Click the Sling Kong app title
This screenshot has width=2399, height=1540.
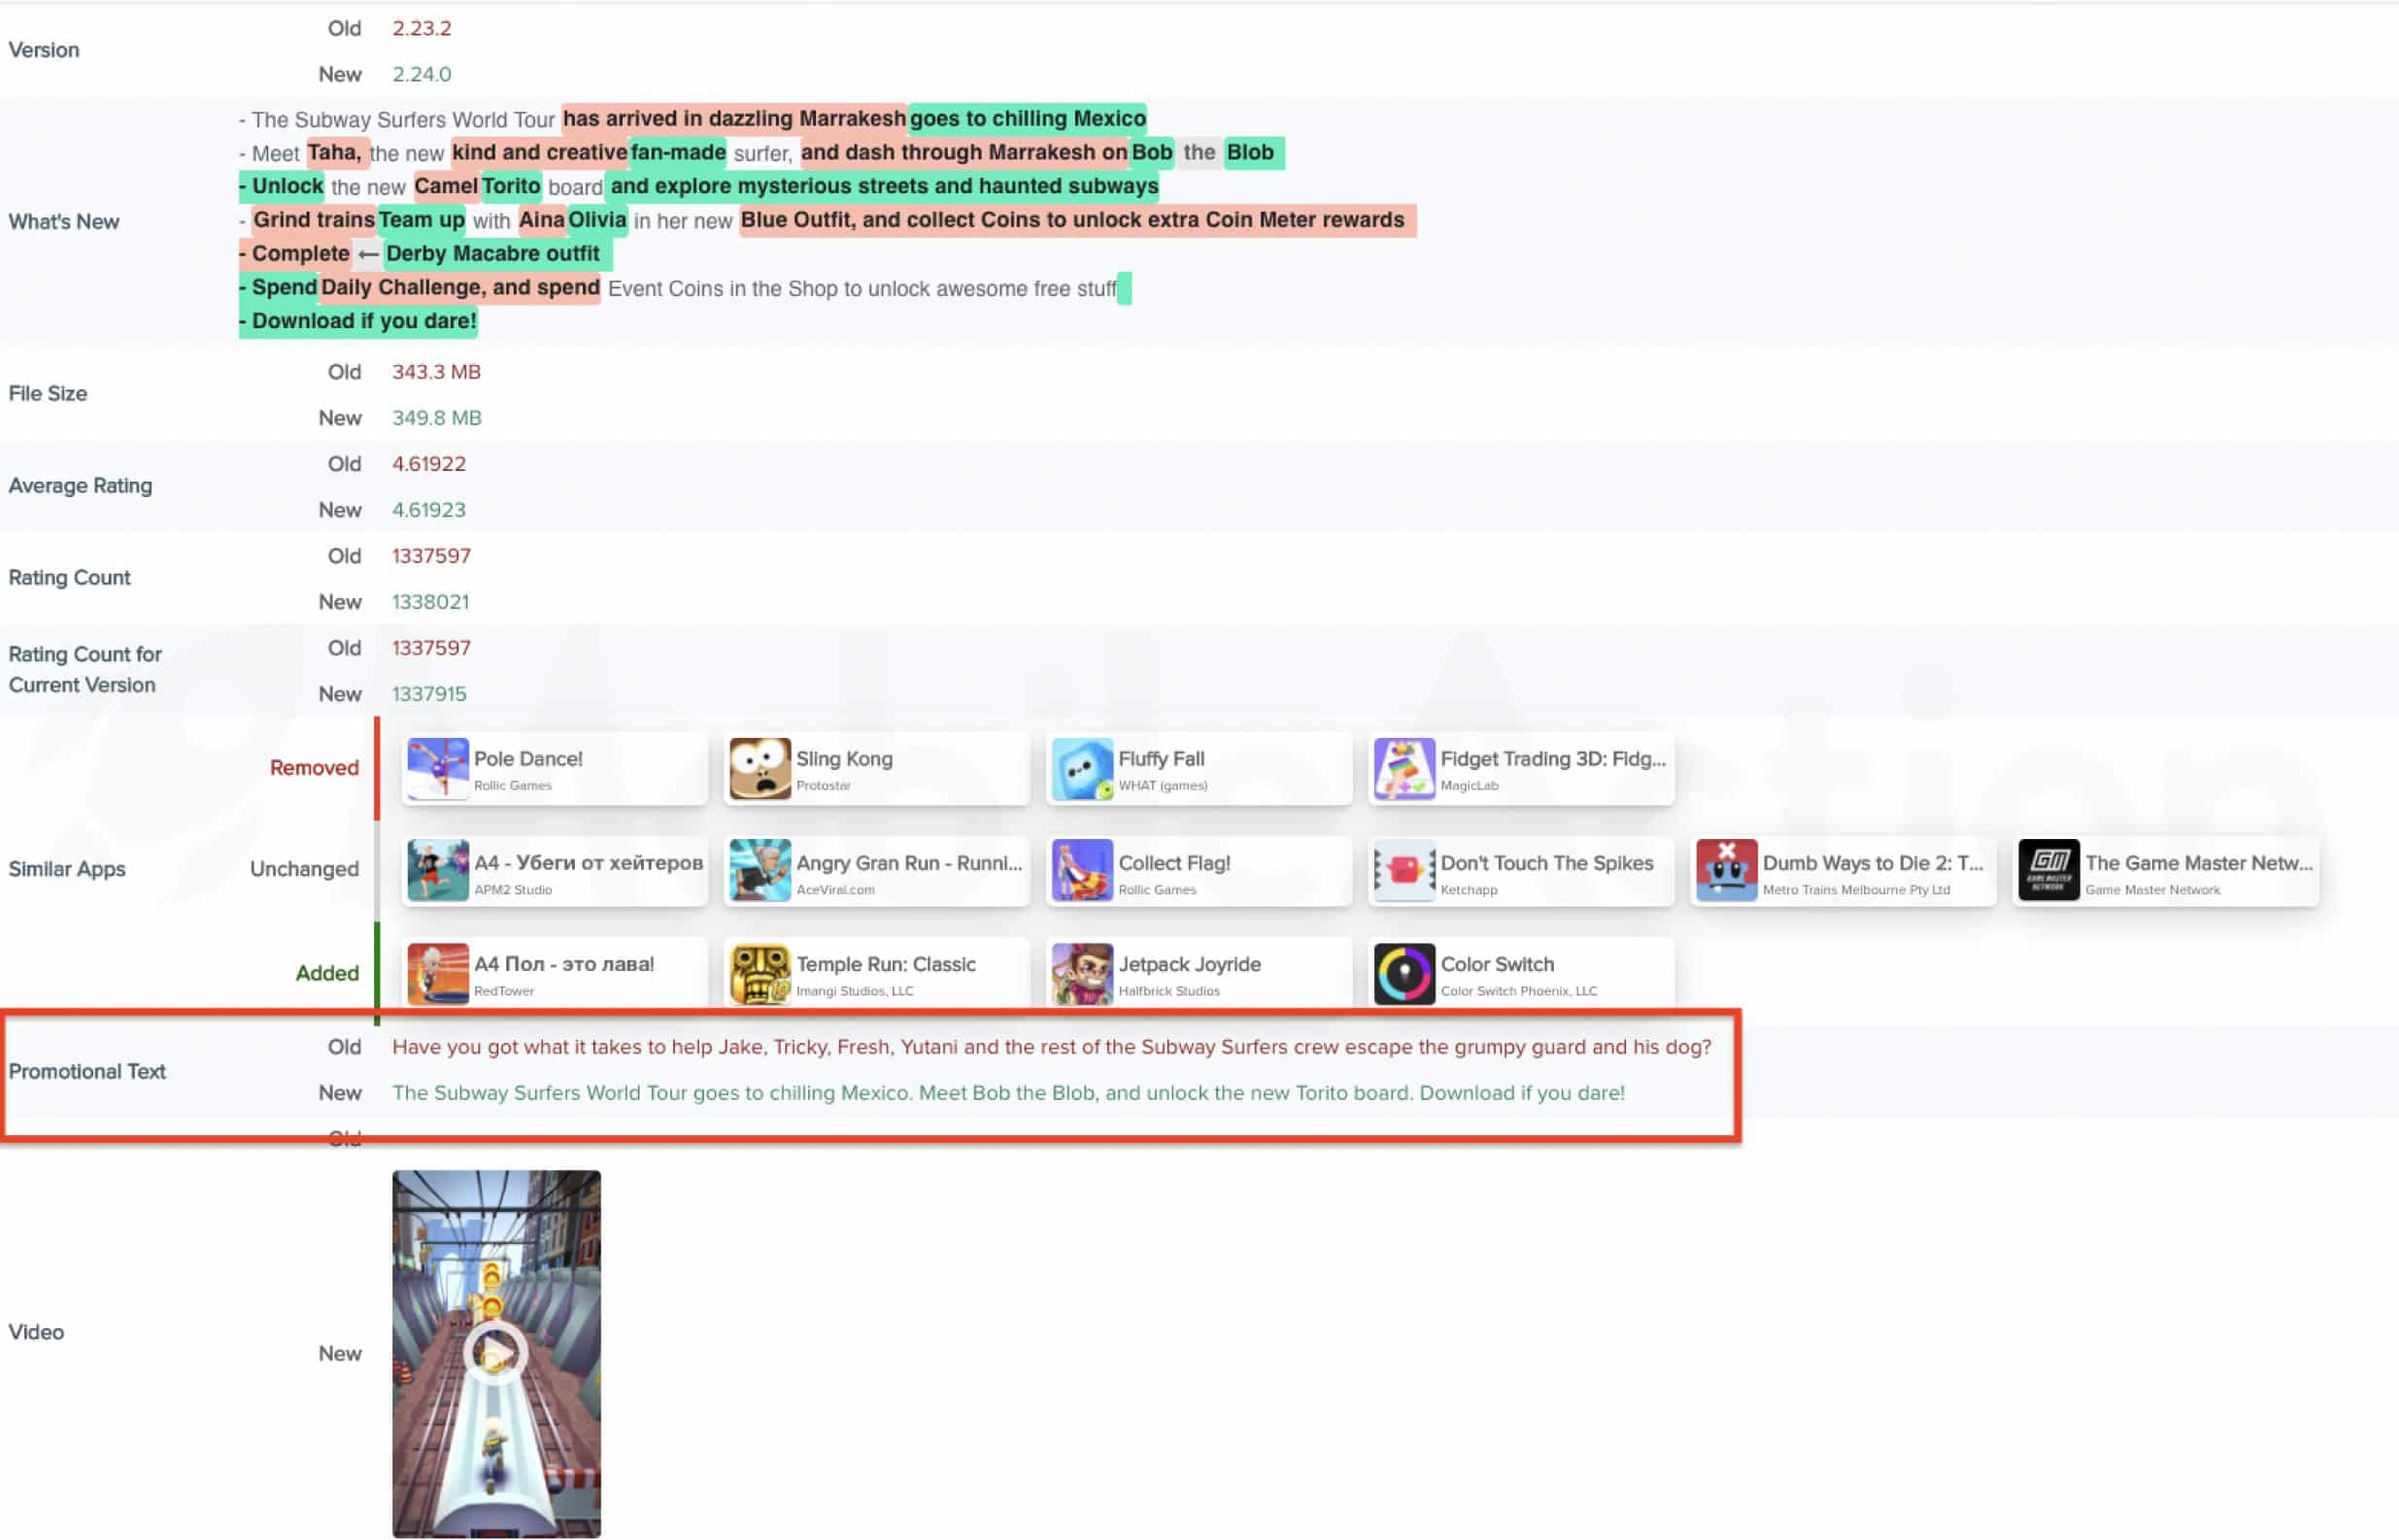pyautogui.click(x=844, y=759)
